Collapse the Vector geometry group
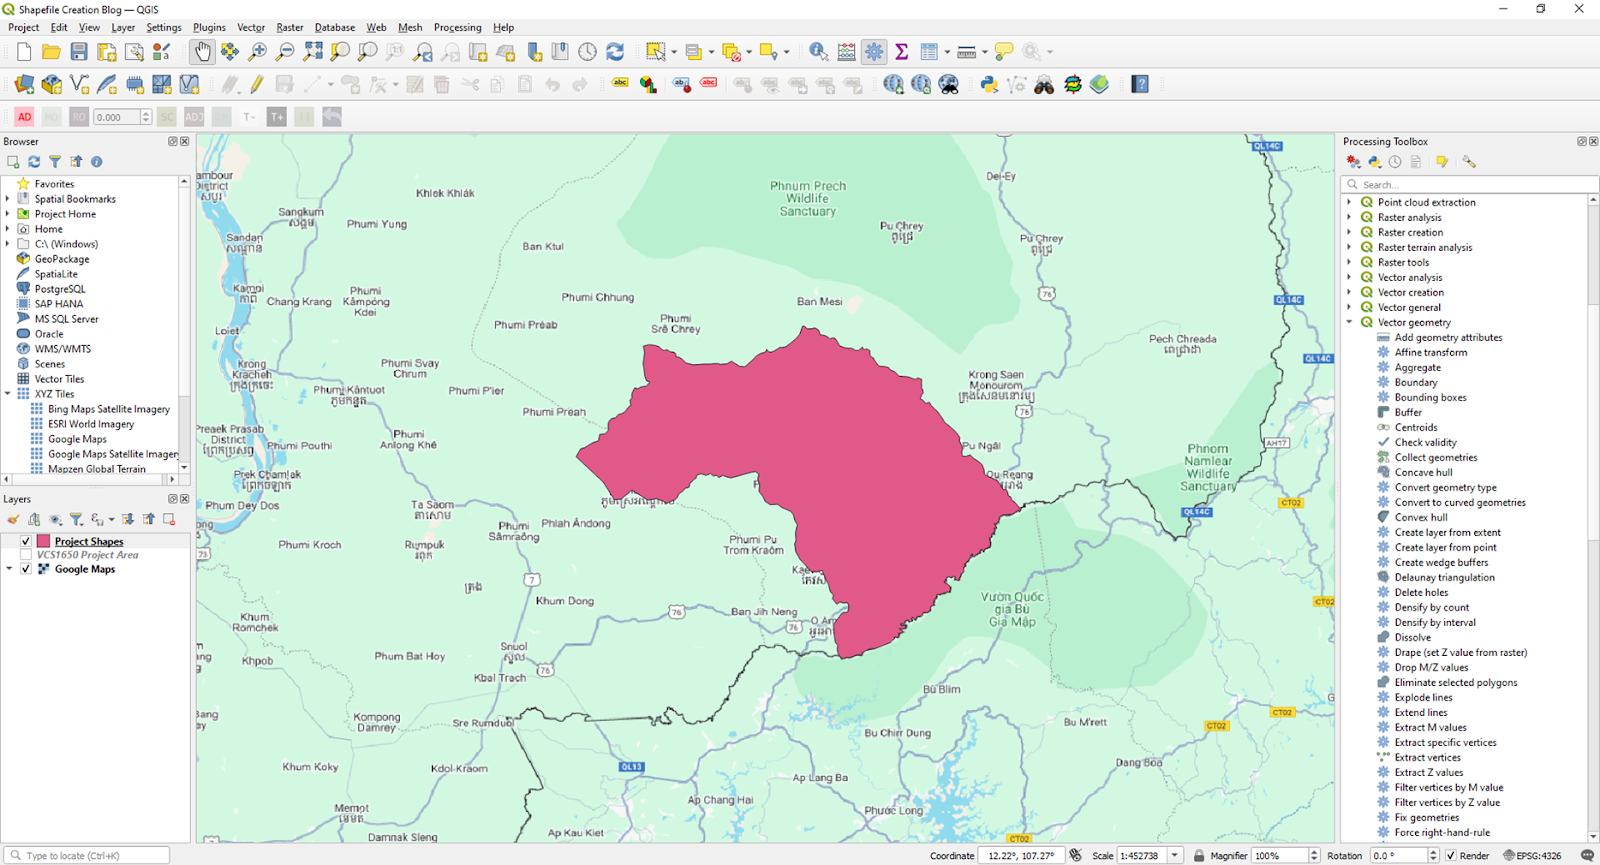The image size is (1600, 865). [1349, 322]
